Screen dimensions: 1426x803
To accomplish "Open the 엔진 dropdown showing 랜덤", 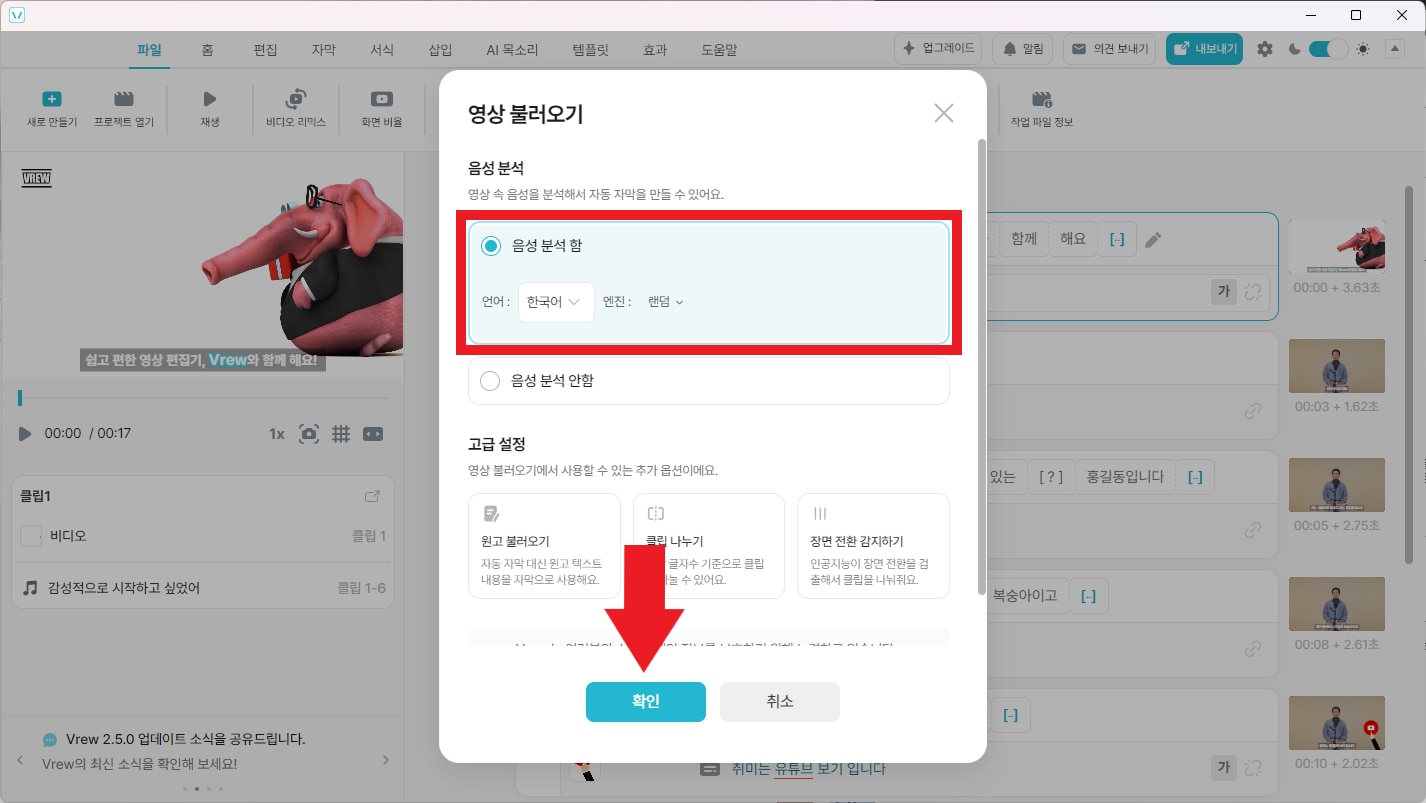I will click(x=665, y=302).
